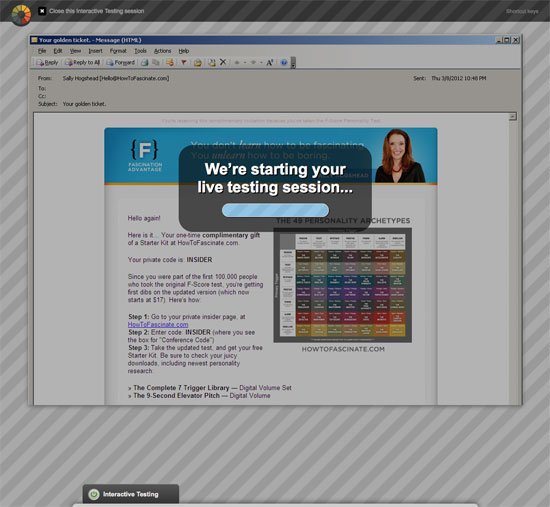The image size is (550, 507).
Task: Expand the toolbar options arrow
Action: point(294,62)
